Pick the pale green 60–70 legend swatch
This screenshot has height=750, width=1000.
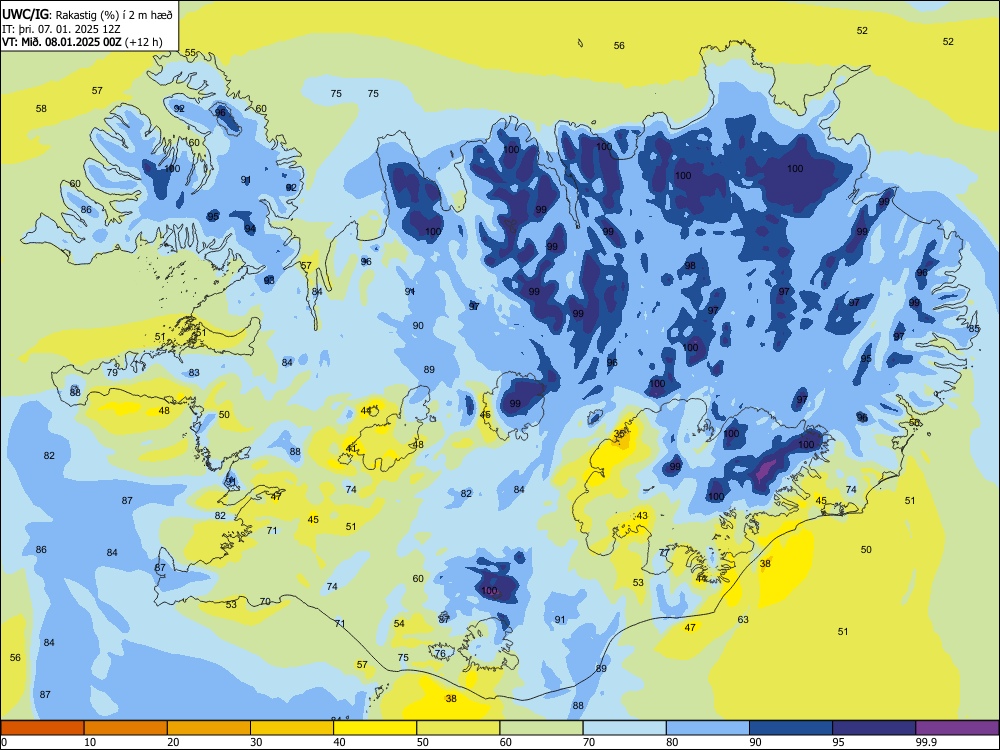541,728
